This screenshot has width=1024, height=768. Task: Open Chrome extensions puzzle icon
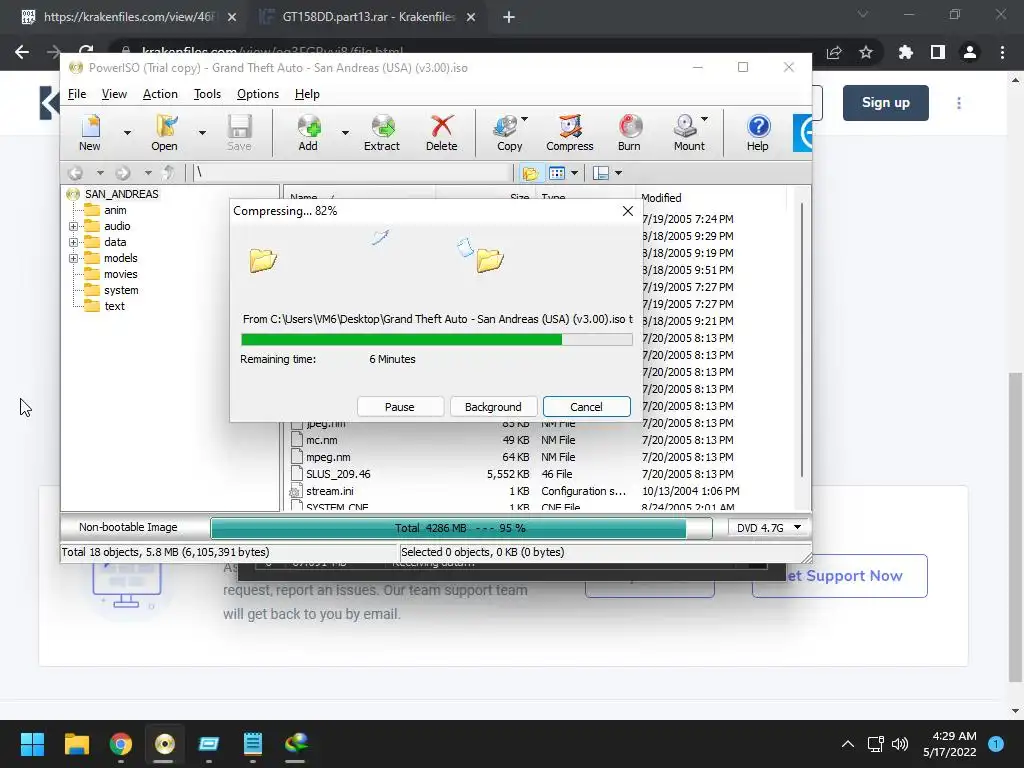coord(906,52)
